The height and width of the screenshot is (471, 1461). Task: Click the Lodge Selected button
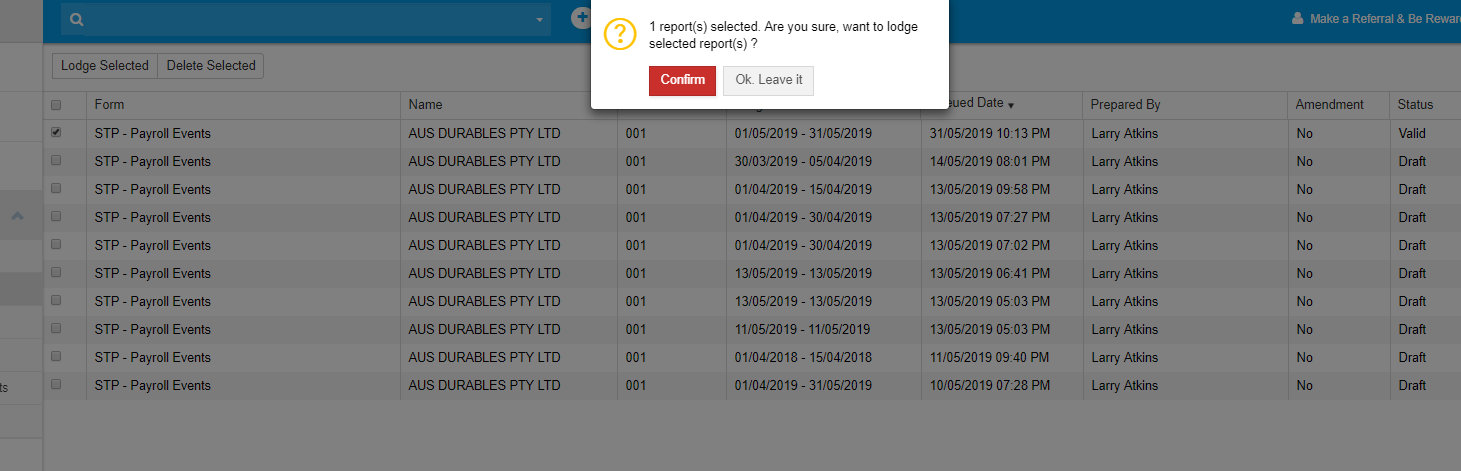[x=104, y=66]
